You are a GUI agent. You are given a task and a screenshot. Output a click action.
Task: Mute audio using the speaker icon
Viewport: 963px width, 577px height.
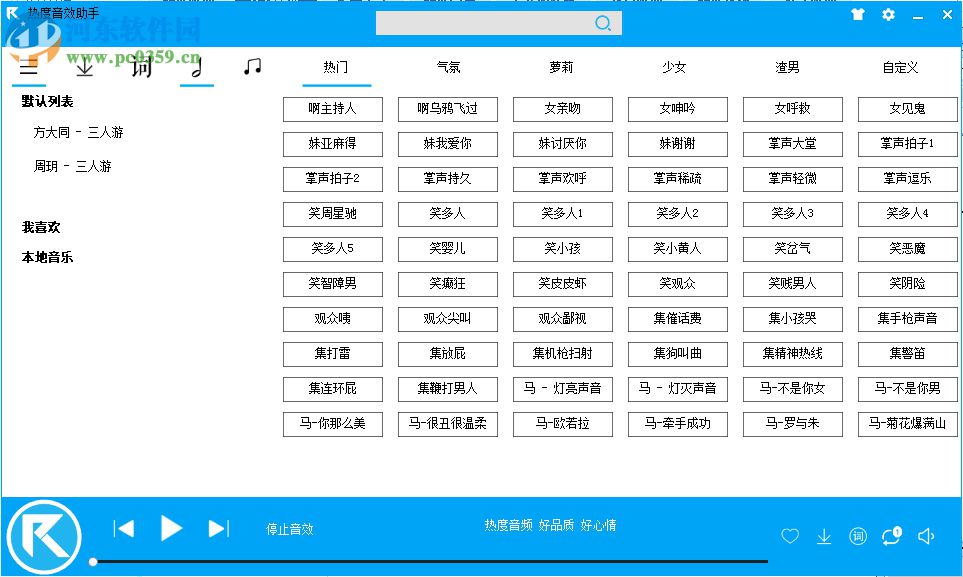click(x=926, y=536)
